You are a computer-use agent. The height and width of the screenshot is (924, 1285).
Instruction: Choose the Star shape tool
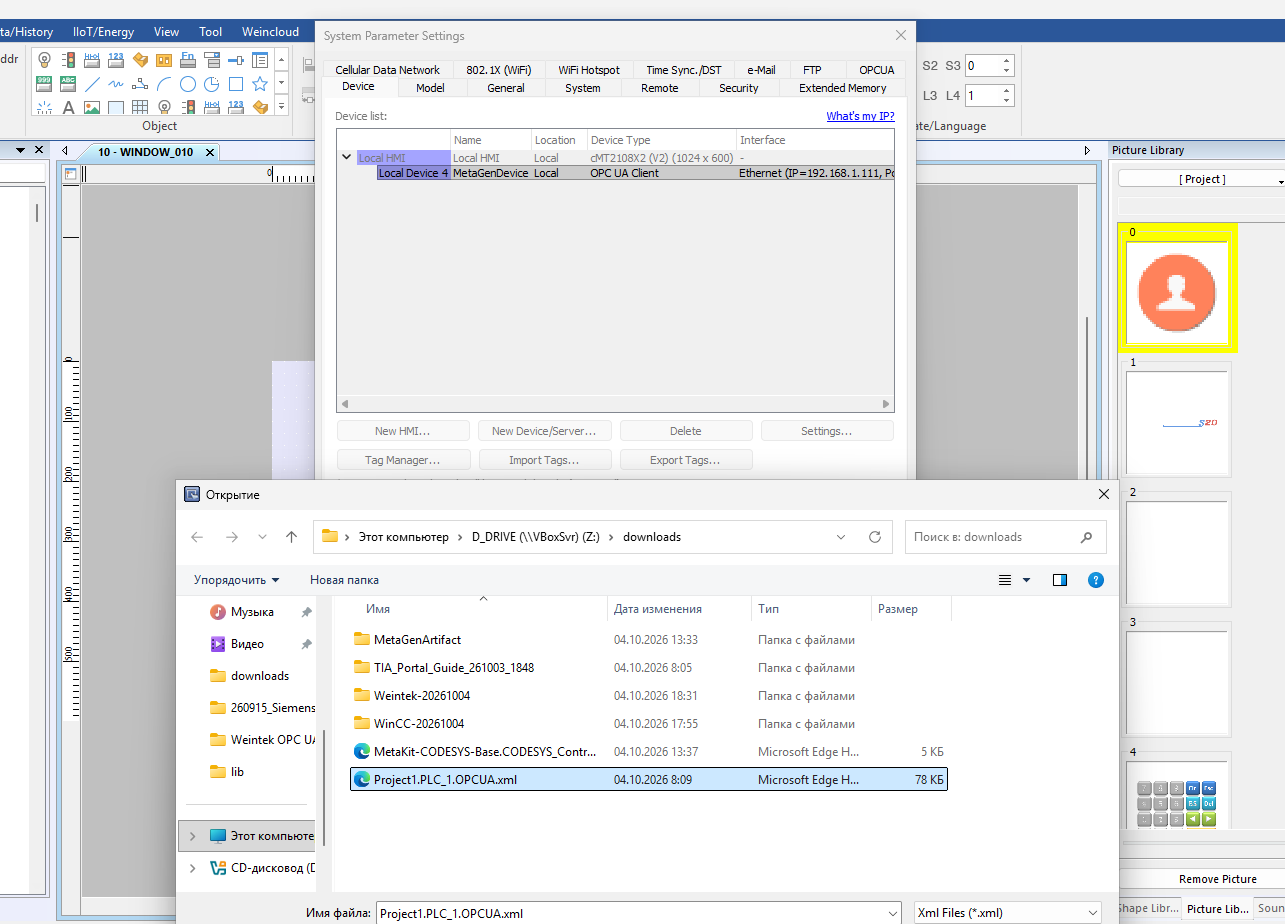click(260, 84)
